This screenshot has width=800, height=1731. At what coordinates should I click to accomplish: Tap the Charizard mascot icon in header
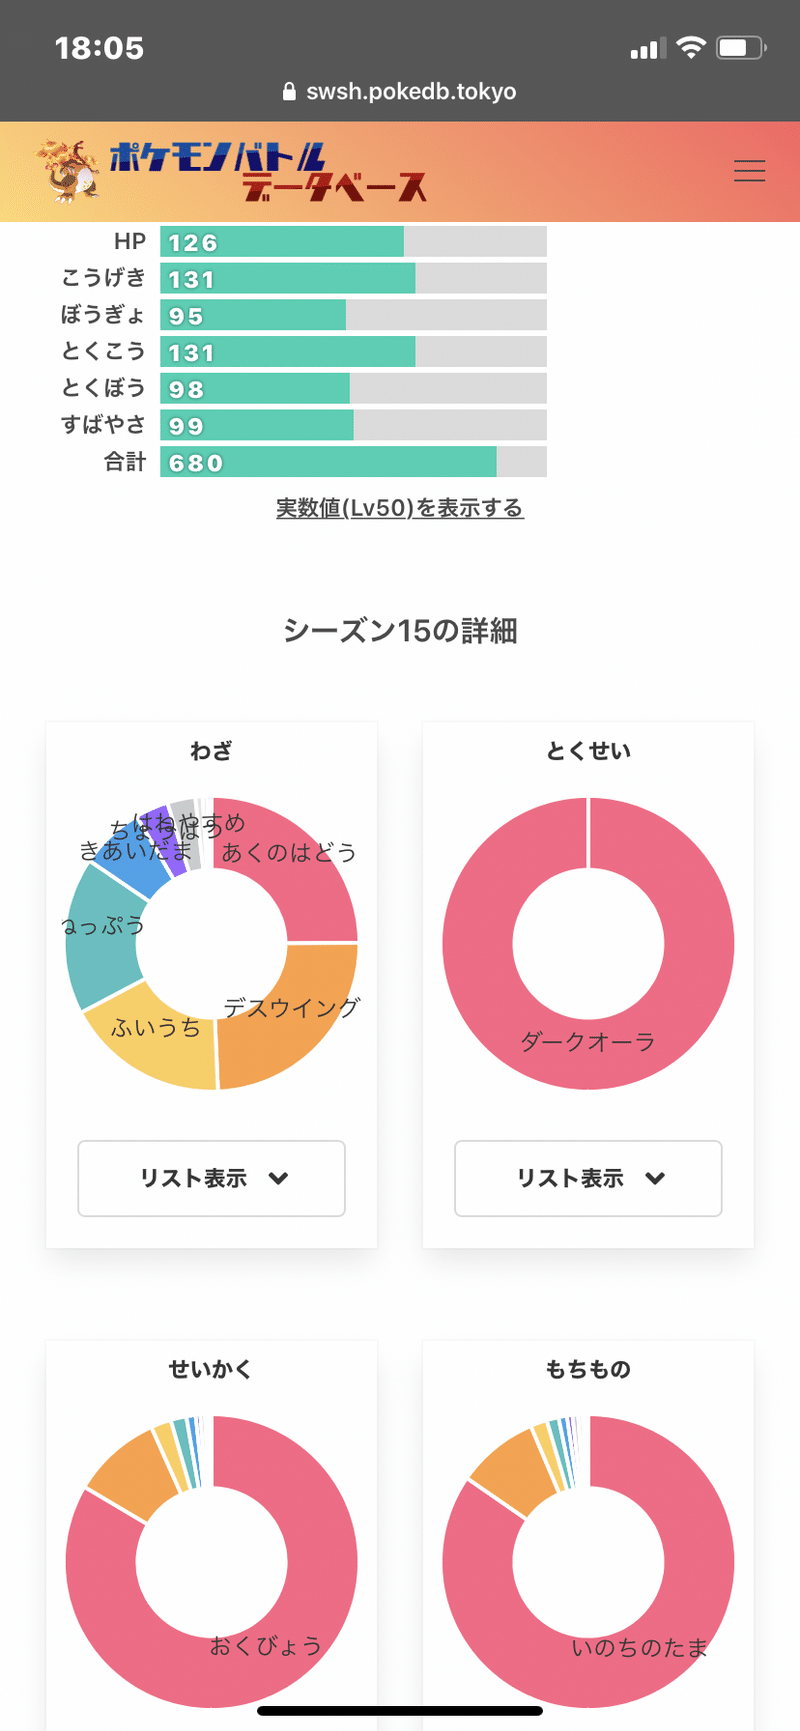coord(69,171)
